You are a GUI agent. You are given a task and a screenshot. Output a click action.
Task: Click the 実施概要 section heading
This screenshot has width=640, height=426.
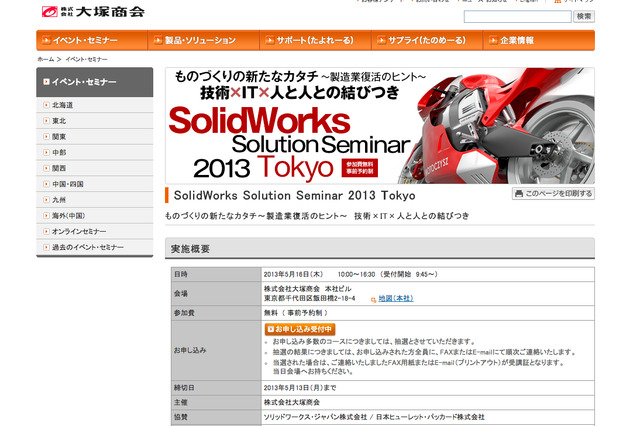tap(190, 248)
